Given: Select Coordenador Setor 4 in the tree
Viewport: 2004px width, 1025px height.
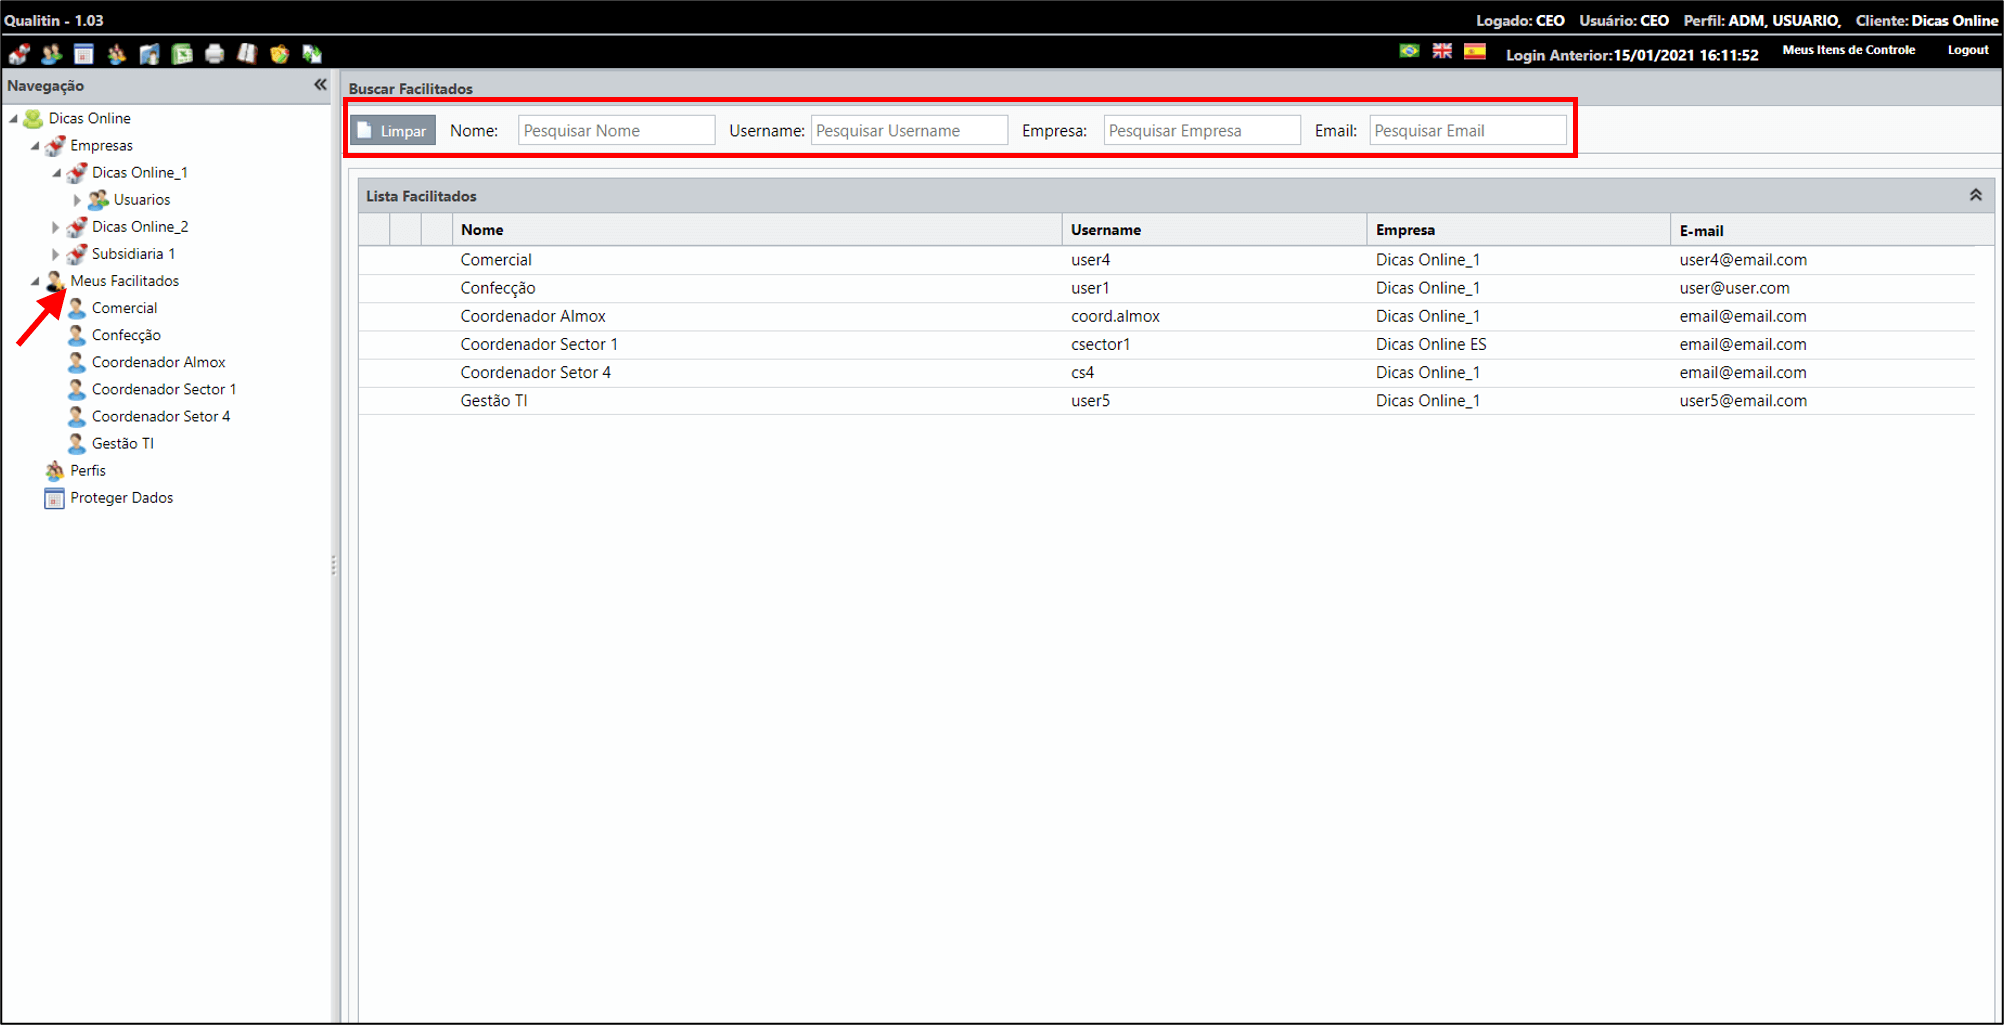Looking at the screenshot, I should pyautogui.click(x=161, y=416).
